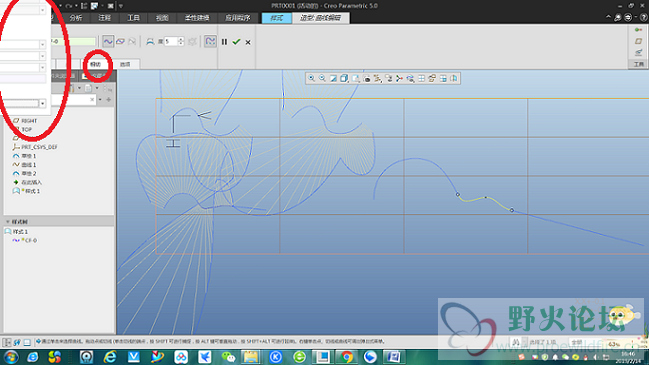649x365 pixels.
Task: Open the quick access toolbar customize dropdown arrow
Action: (121, 6)
